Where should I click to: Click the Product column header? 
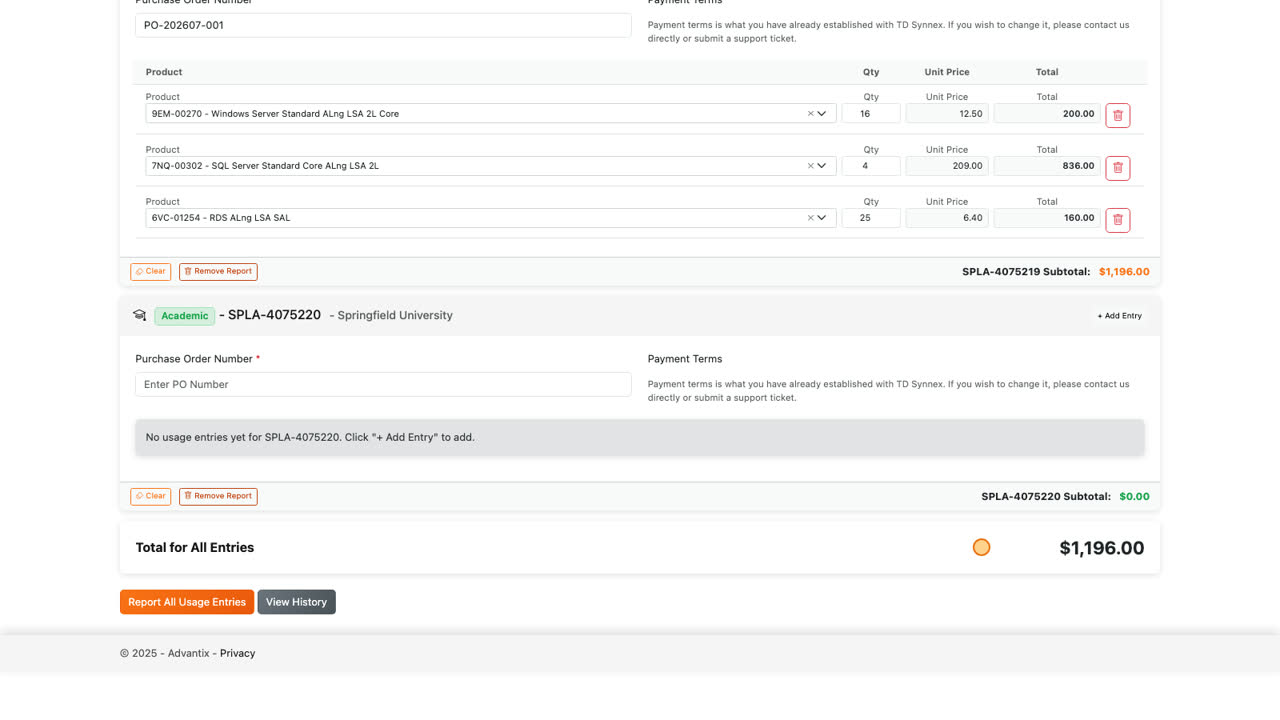[164, 72]
